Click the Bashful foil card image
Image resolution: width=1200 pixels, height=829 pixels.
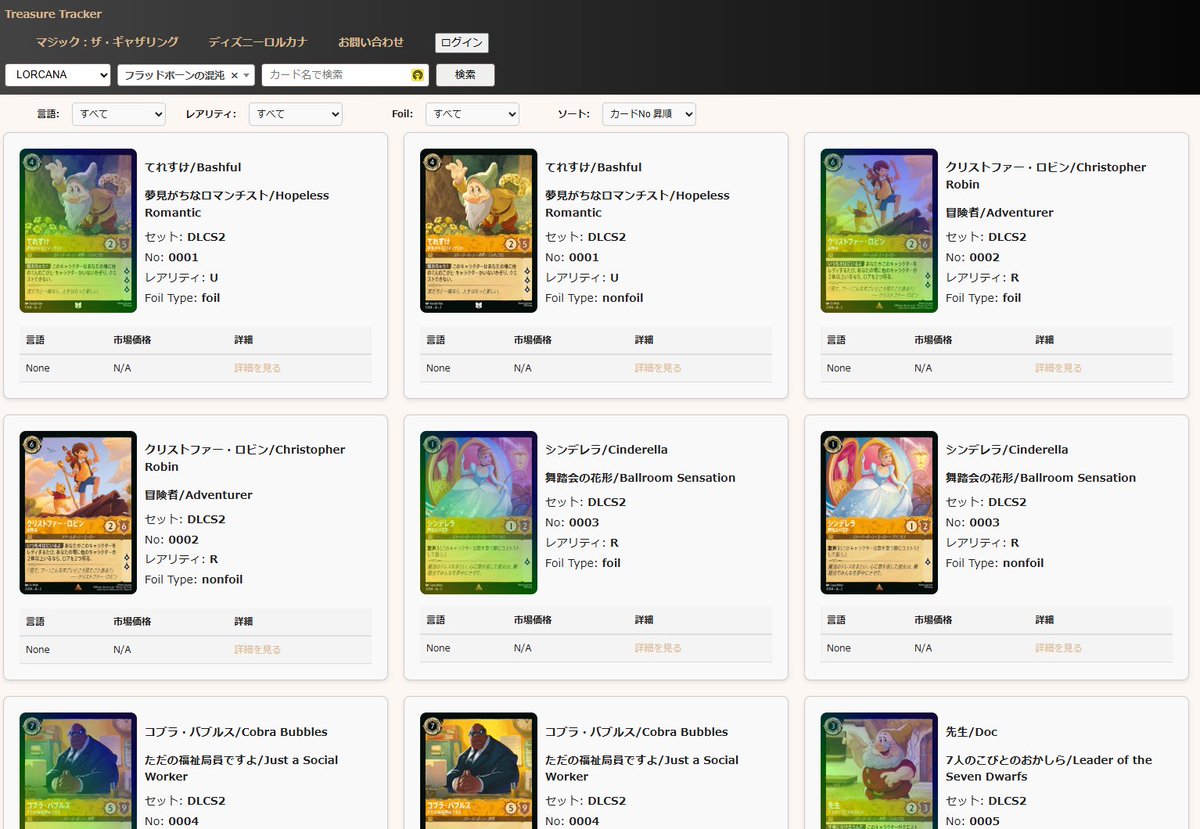[78, 231]
